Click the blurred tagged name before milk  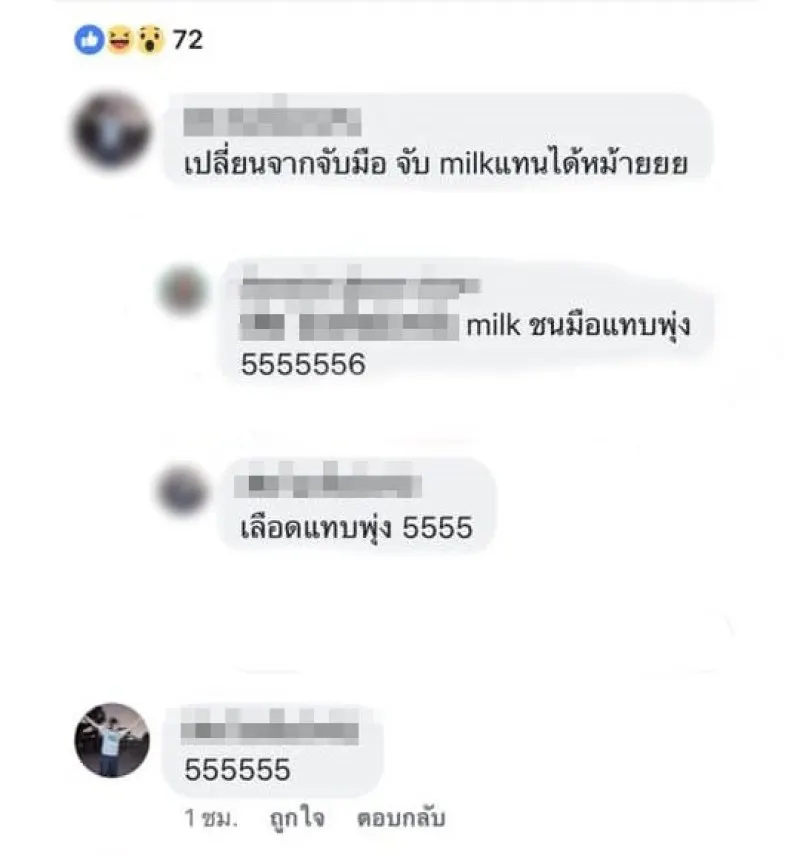(350, 327)
